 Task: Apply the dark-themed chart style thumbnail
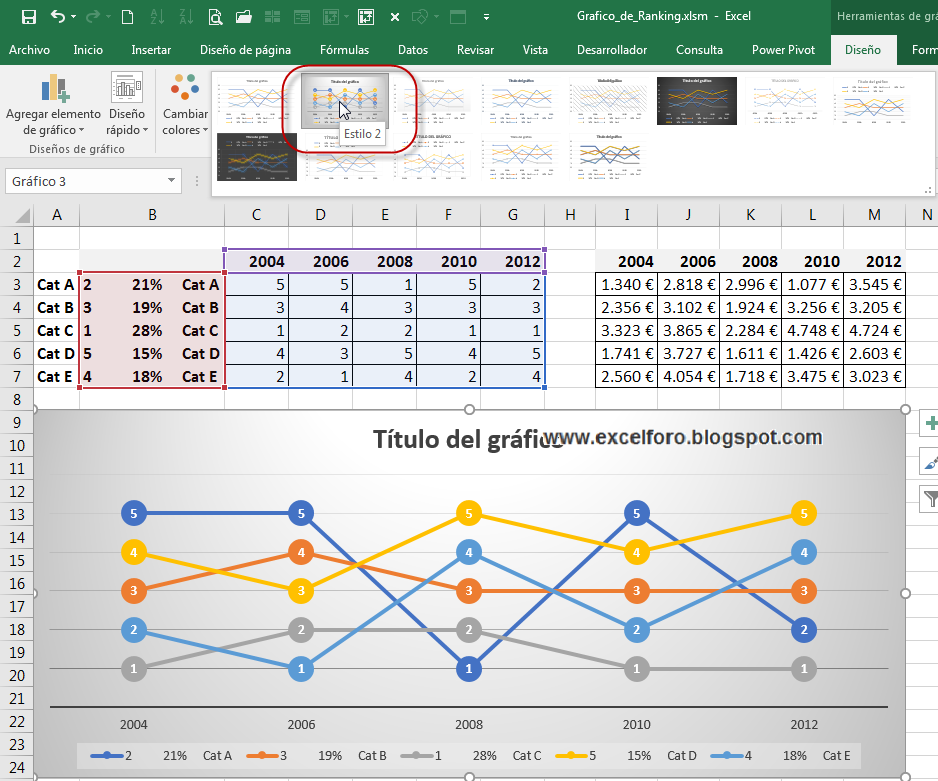pyautogui.click(x=696, y=100)
